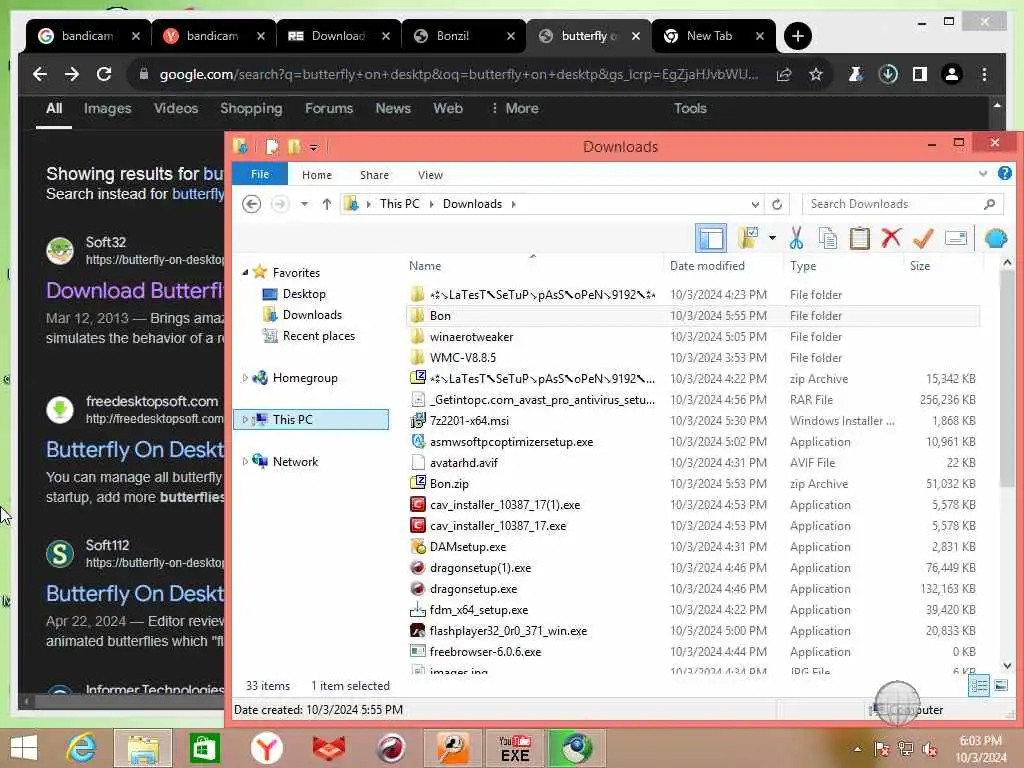Open the File ribbon tab
The image size is (1024, 768).
[x=260, y=174]
